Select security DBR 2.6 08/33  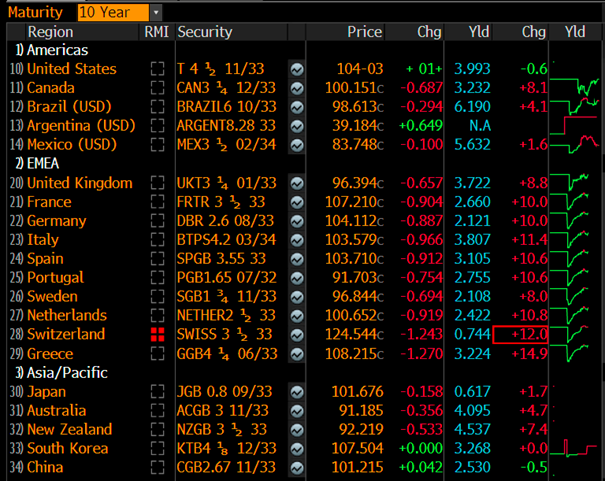225,221
